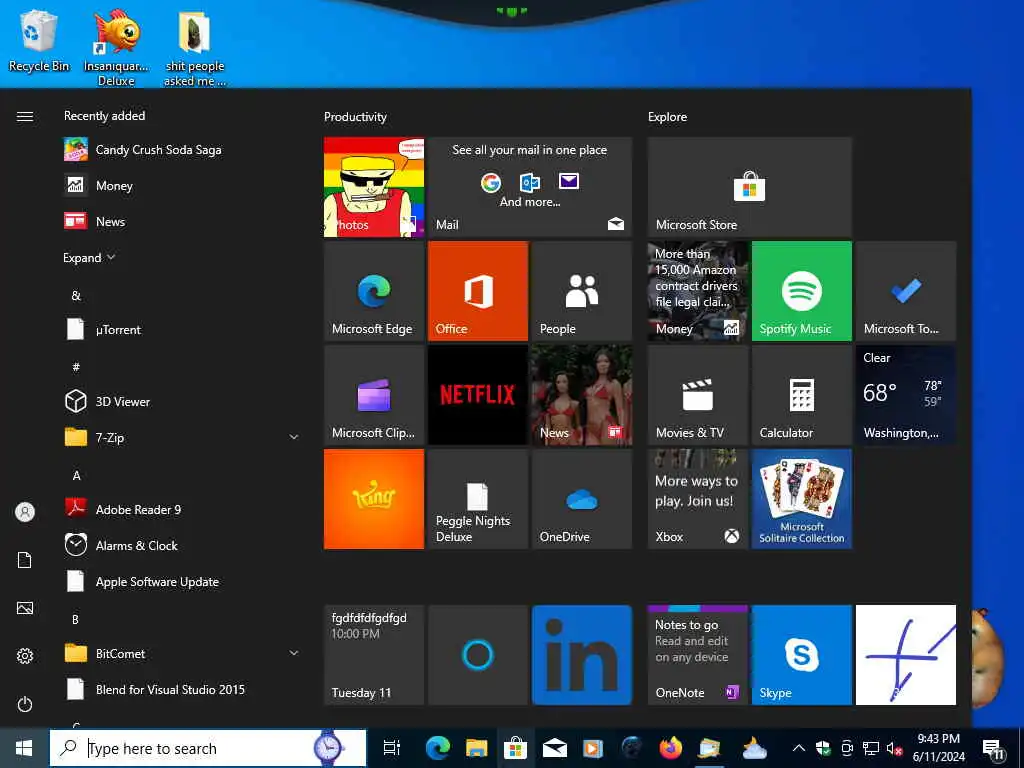Screen dimensions: 1024x768
Task: Open the taskbar clock and date
Action: coord(938,748)
